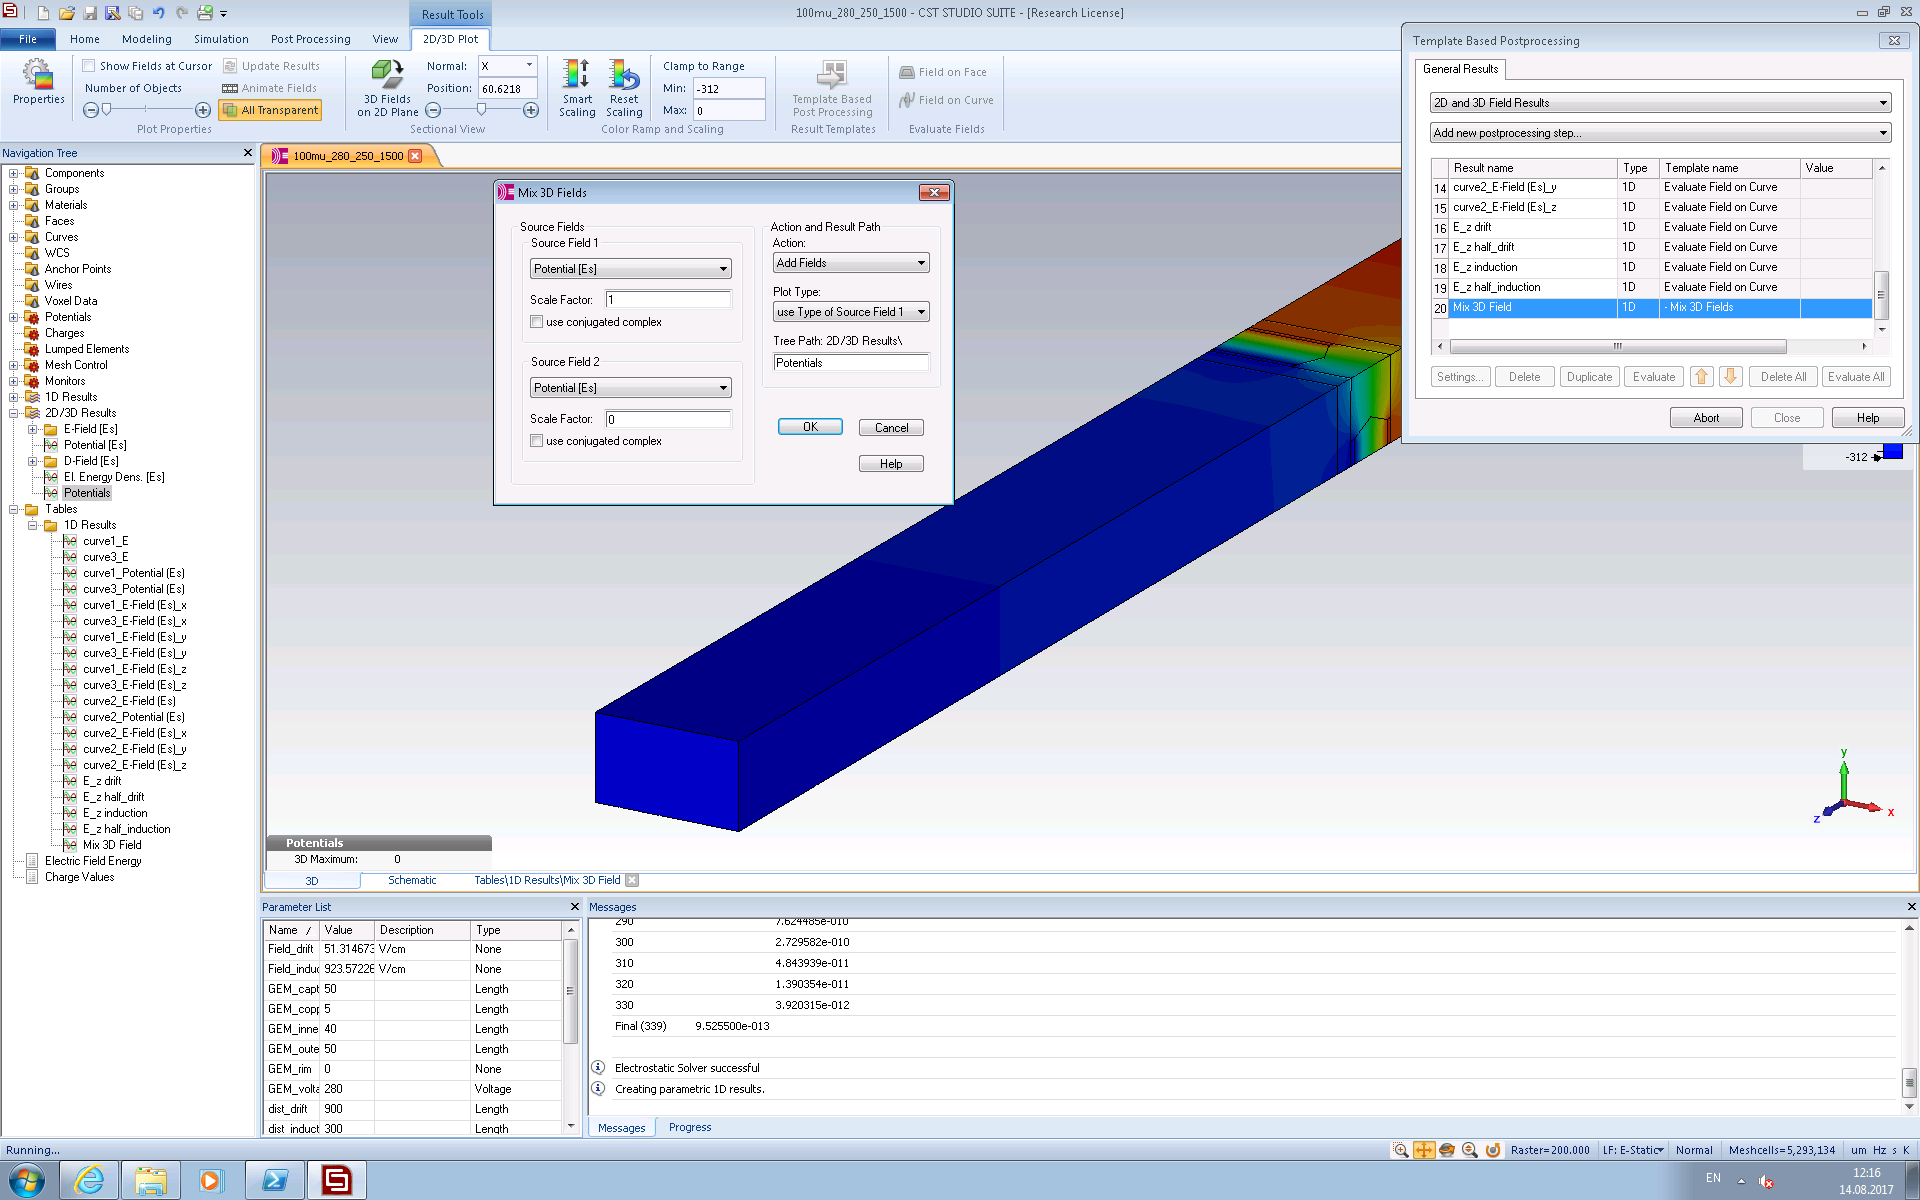Click the Undo arrow icon
This screenshot has width=1920, height=1200.
(x=158, y=13)
